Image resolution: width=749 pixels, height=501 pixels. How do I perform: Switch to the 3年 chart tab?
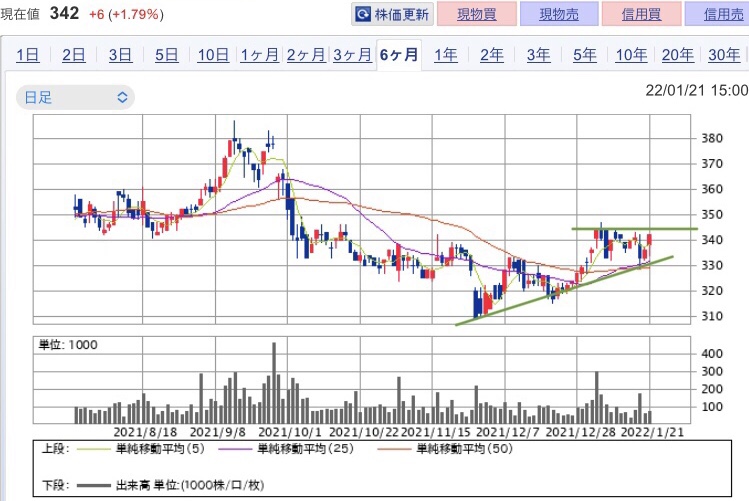click(x=538, y=55)
